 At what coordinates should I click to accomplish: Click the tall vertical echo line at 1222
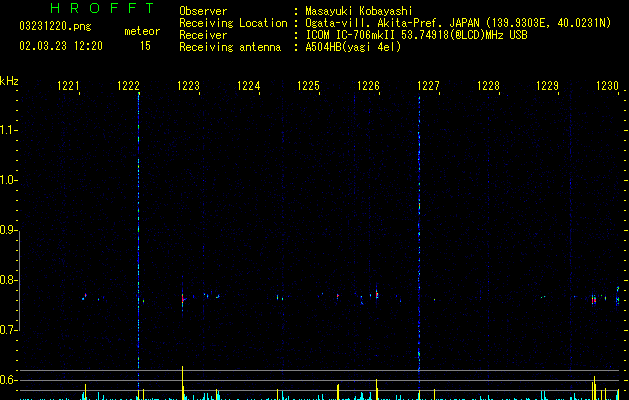click(138, 241)
